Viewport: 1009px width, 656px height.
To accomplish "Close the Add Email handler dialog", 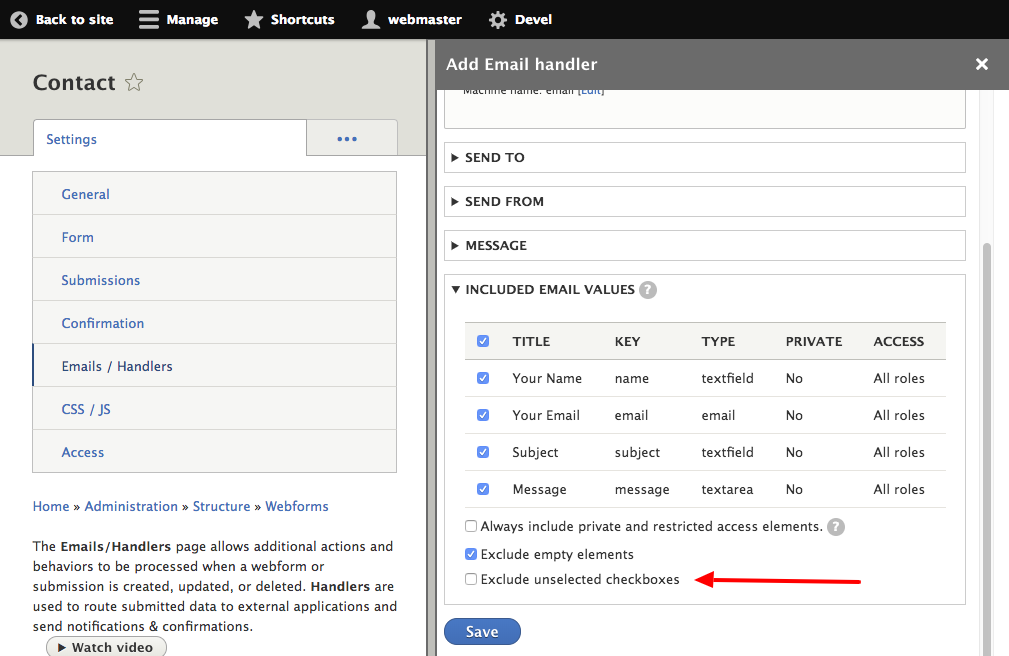I will click(x=981, y=64).
